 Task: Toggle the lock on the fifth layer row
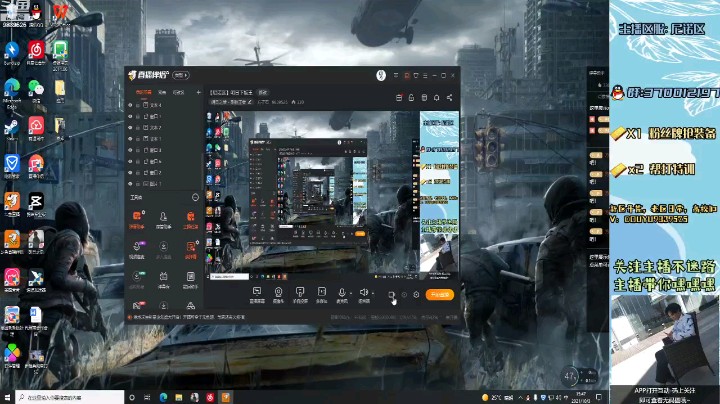tap(137, 150)
